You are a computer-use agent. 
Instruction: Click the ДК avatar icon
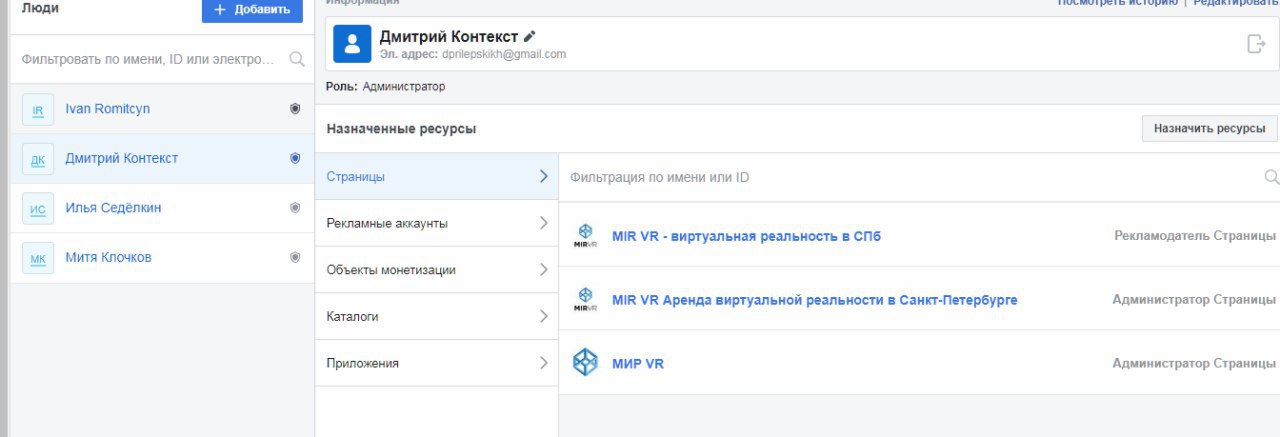click(38, 159)
